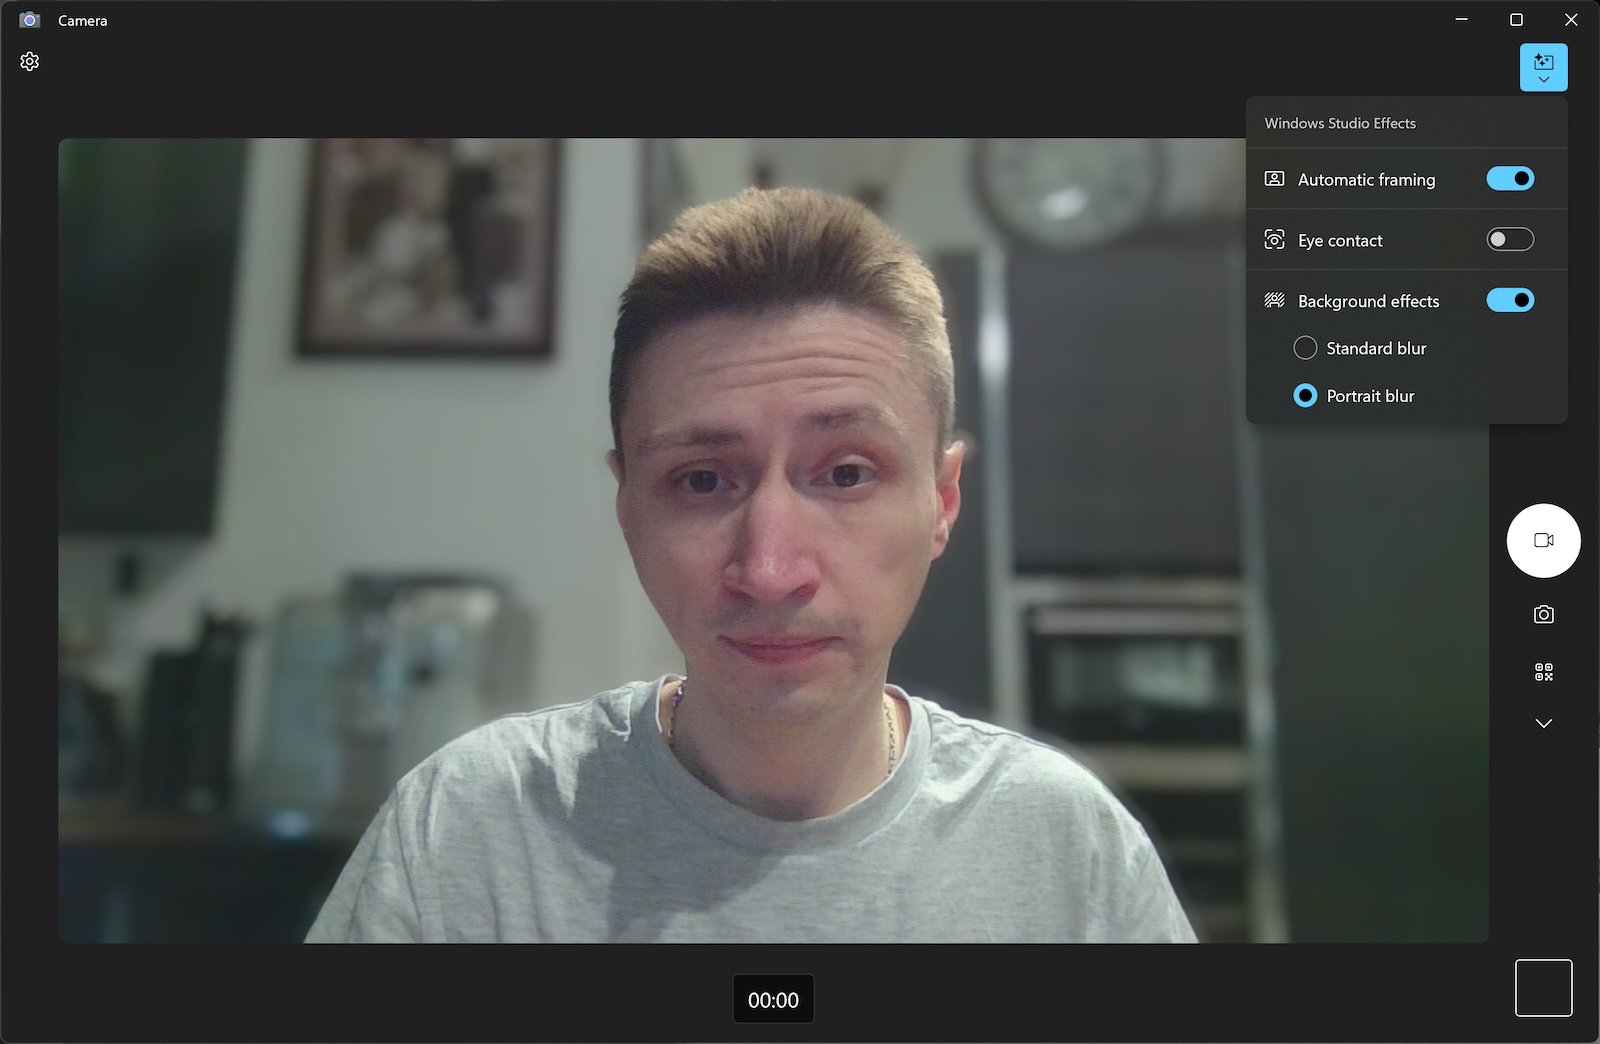
Task: Disable the Automatic framing toggle
Action: [x=1510, y=179]
